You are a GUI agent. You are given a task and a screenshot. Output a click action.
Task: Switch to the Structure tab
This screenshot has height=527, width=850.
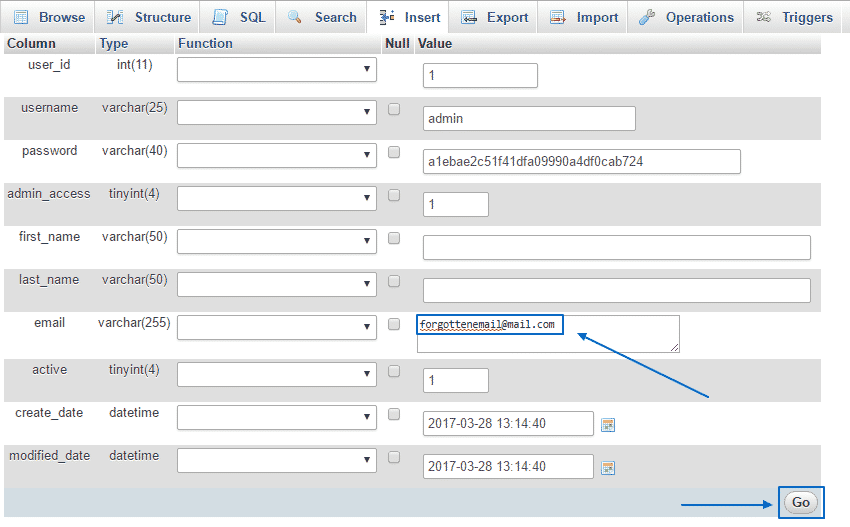(147, 17)
